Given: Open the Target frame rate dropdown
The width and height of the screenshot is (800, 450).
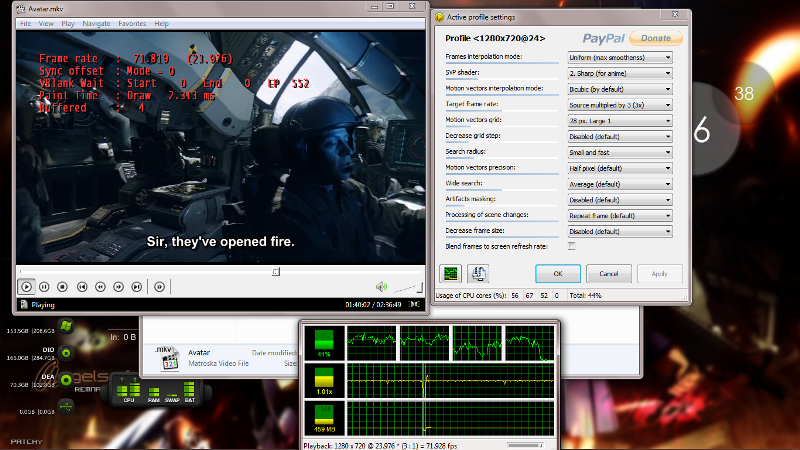Looking at the screenshot, I should coord(620,105).
